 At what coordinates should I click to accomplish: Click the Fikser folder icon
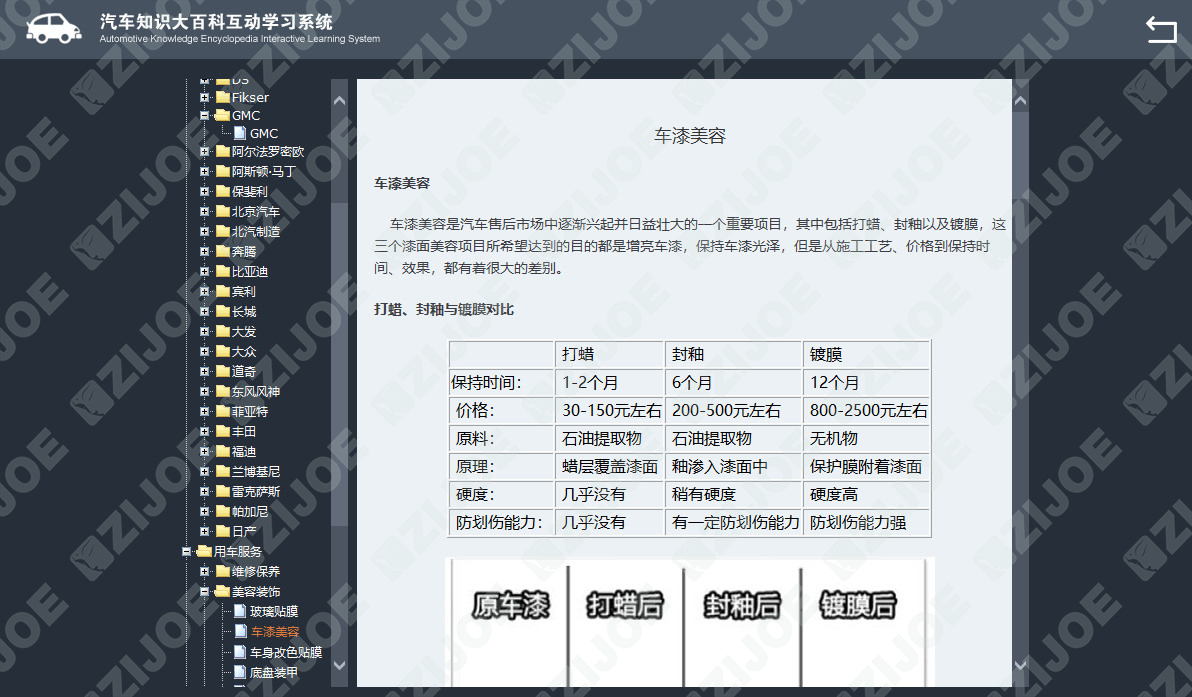click(223, 97)
